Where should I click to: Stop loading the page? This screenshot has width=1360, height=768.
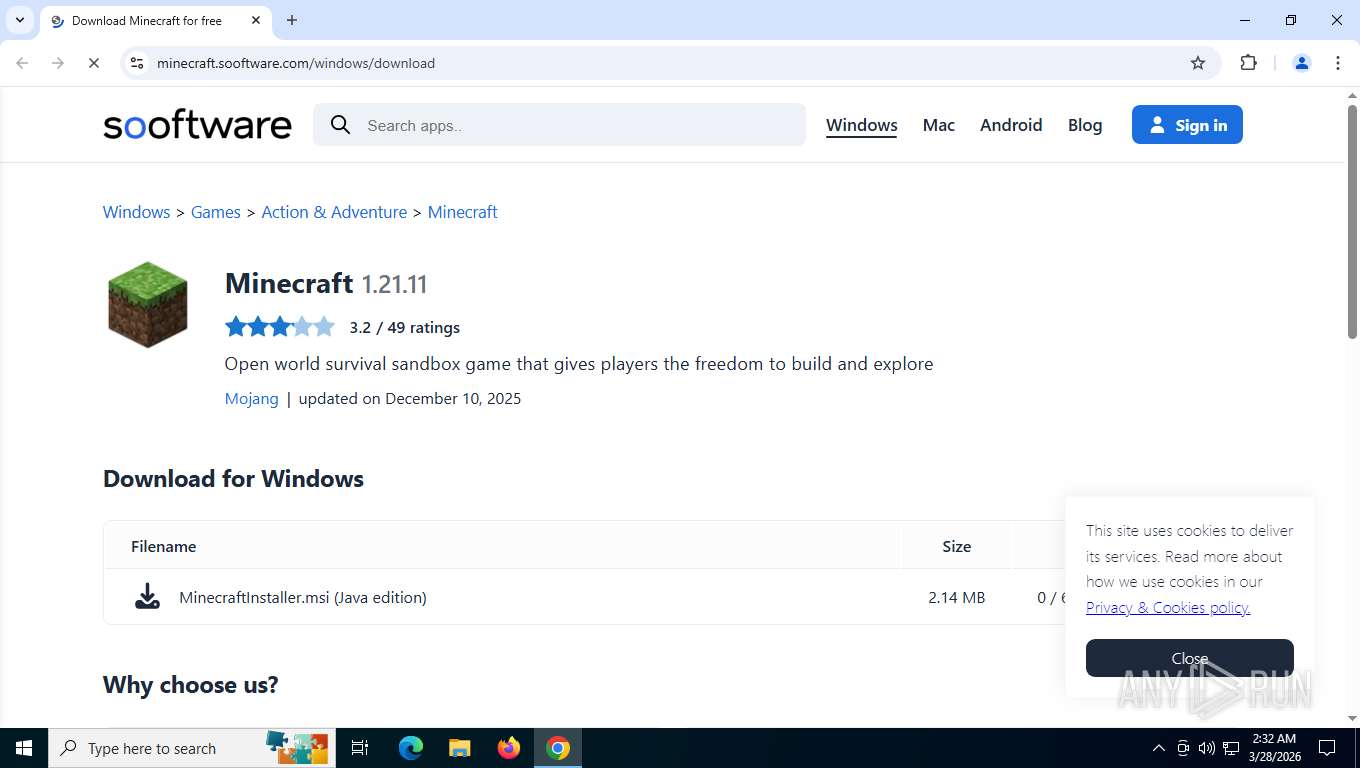coord(93,63)
